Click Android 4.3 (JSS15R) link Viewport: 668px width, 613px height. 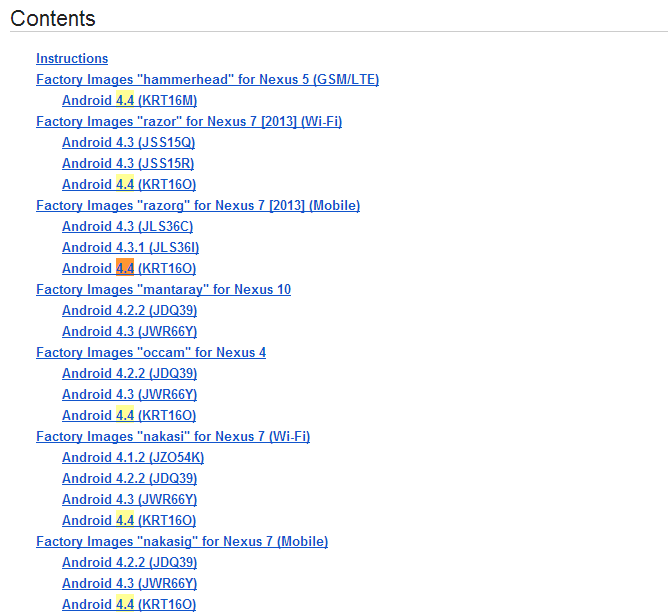tap(128, 163)
